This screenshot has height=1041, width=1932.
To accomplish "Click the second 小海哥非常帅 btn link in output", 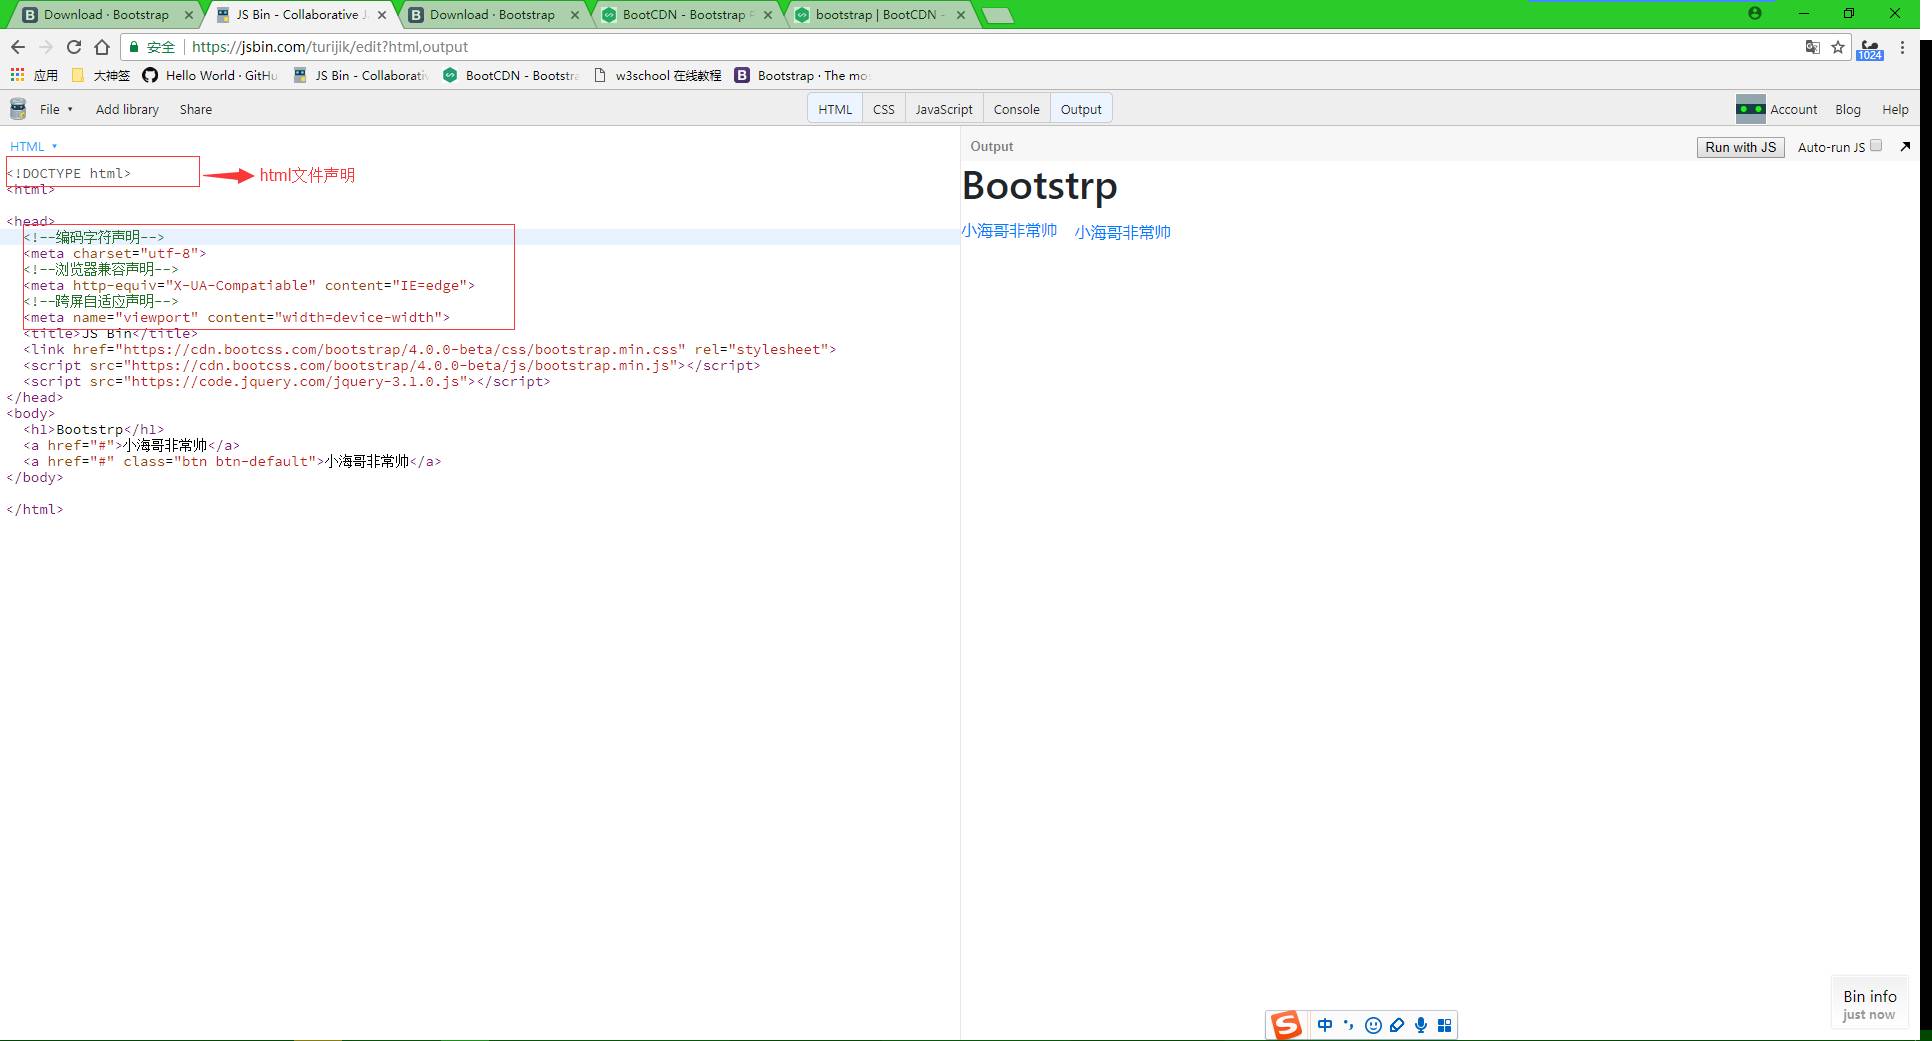I will pyautogui.click(x=1122, y=232).
